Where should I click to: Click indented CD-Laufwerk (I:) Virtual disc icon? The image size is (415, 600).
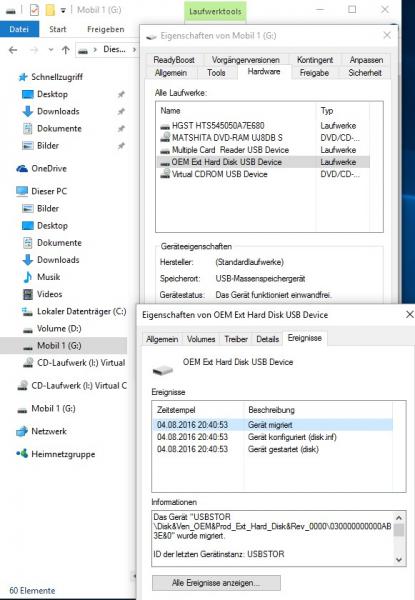(28, 363)
